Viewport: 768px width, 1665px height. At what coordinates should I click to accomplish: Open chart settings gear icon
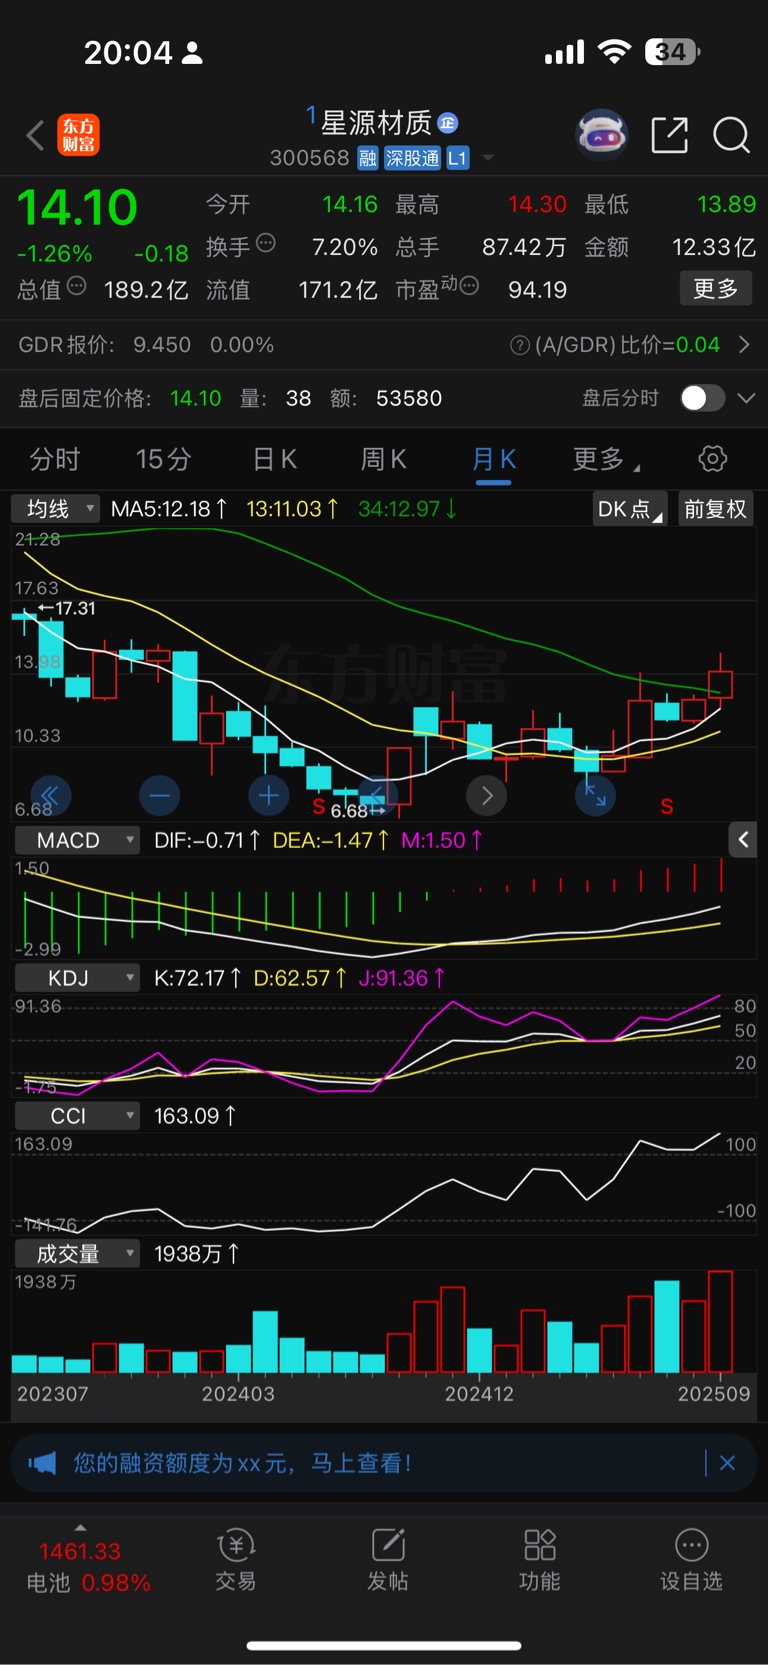tap(712, 459)
